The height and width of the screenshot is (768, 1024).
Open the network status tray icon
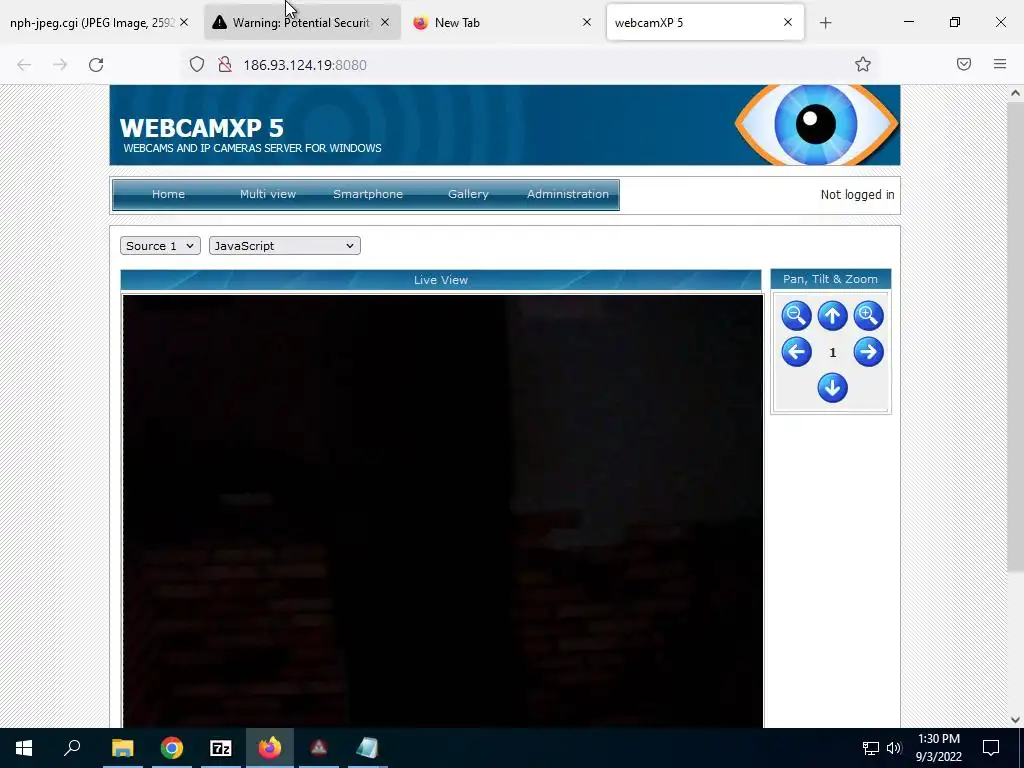(871, 748)
